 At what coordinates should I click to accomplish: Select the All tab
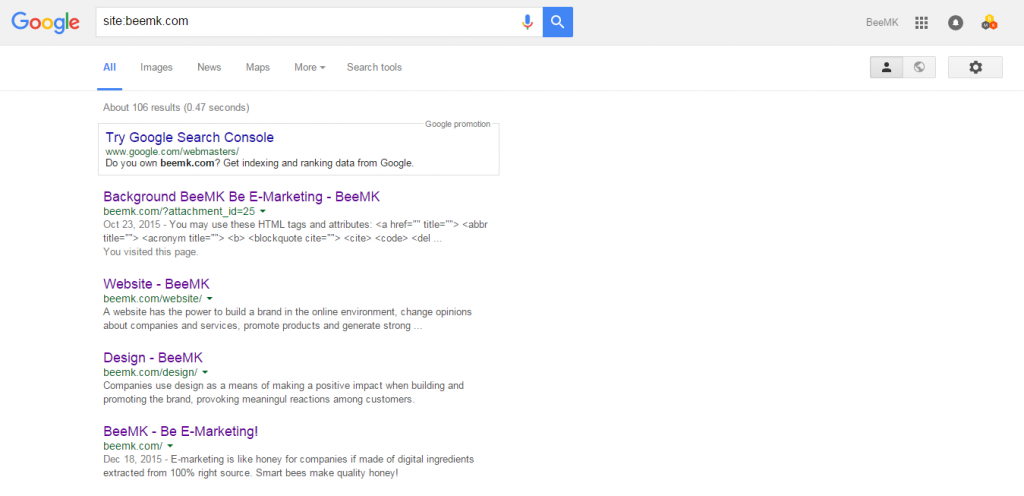point(110,67)
